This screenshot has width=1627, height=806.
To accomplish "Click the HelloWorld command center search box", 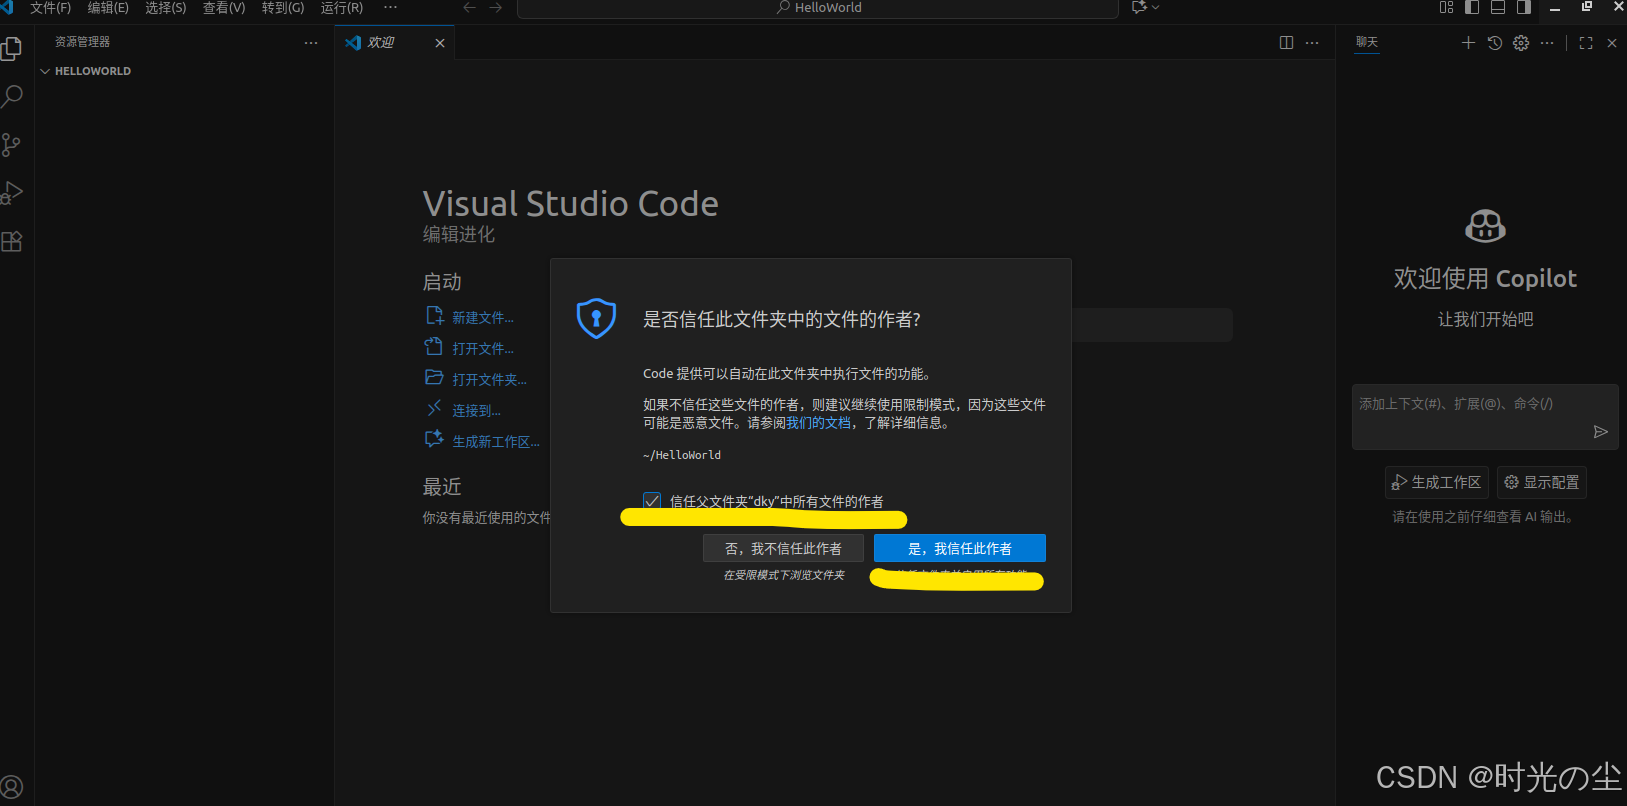I will click(818, 8).
